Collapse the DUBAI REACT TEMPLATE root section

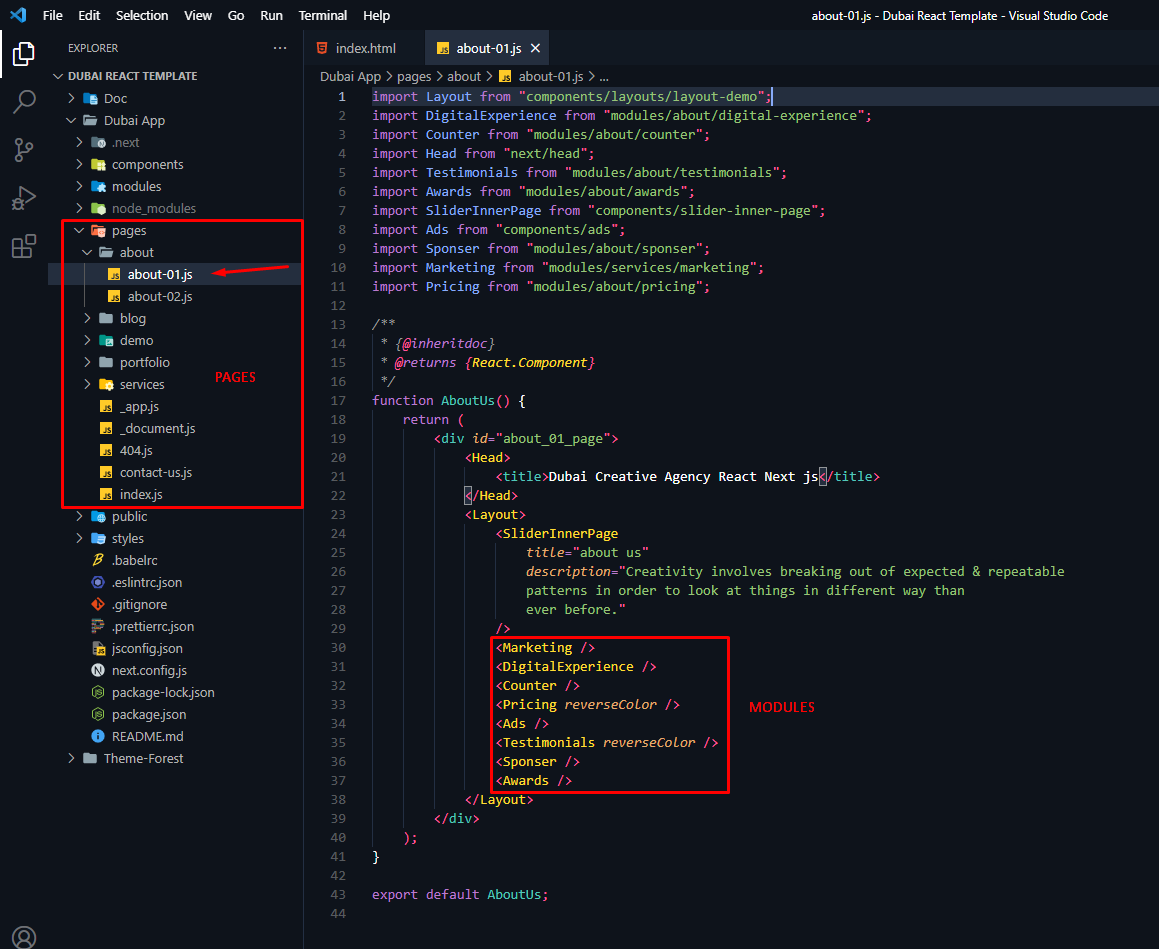tap(58, 76)
